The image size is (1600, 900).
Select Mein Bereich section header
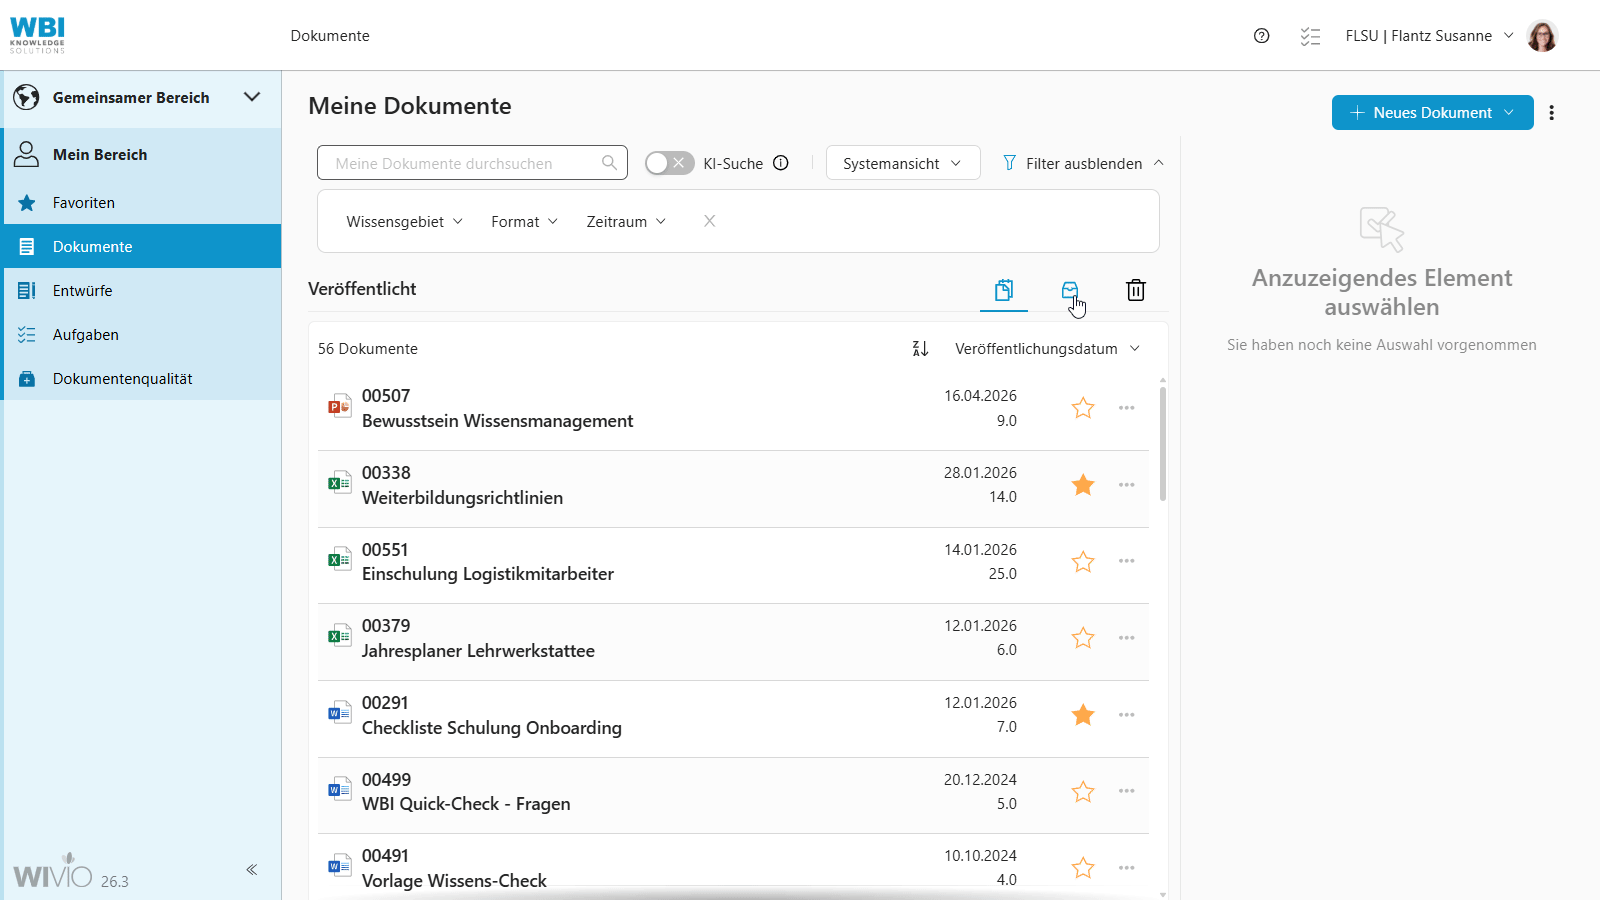[x=142, y=154]
